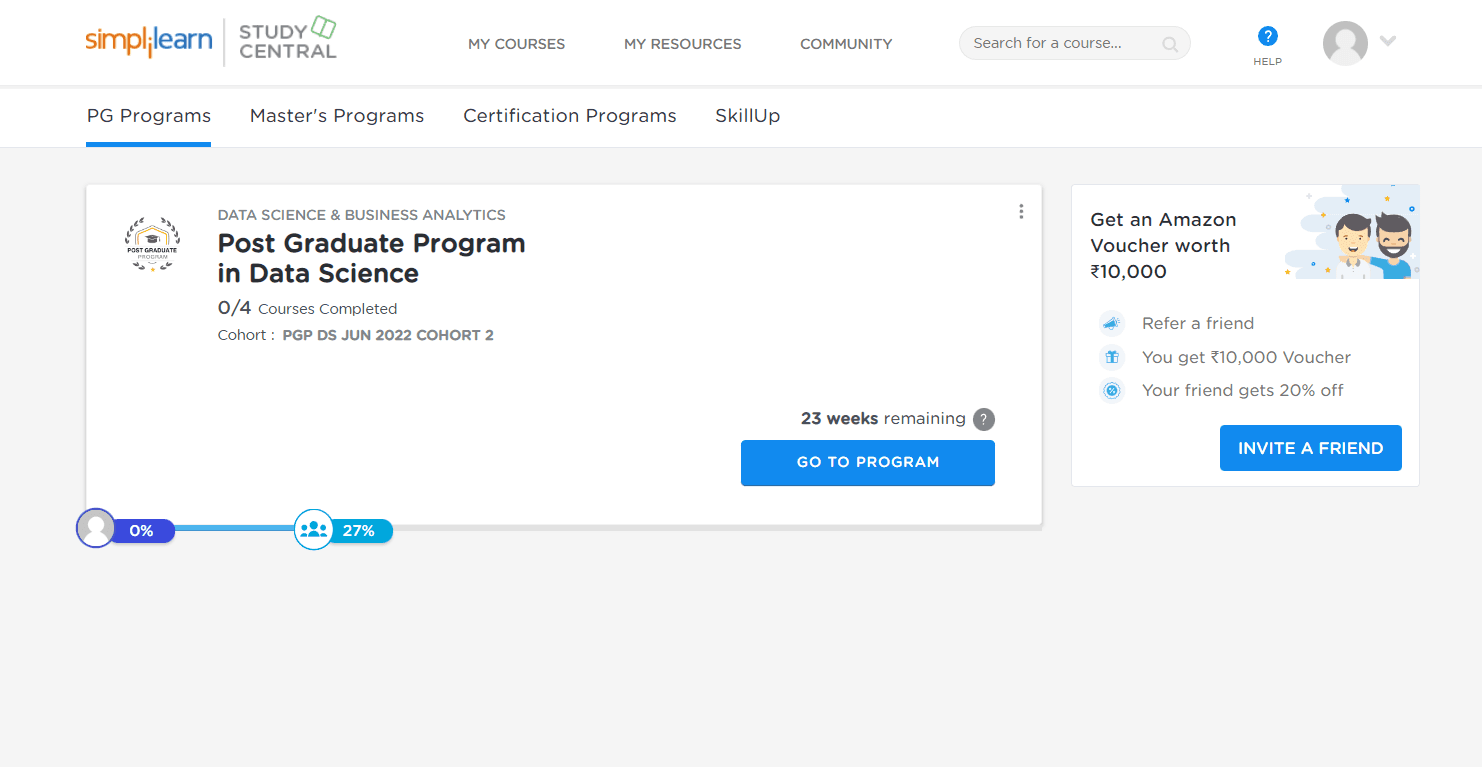
Task: Switch to Master's Programs tab
Action: (x=337, y=116)
